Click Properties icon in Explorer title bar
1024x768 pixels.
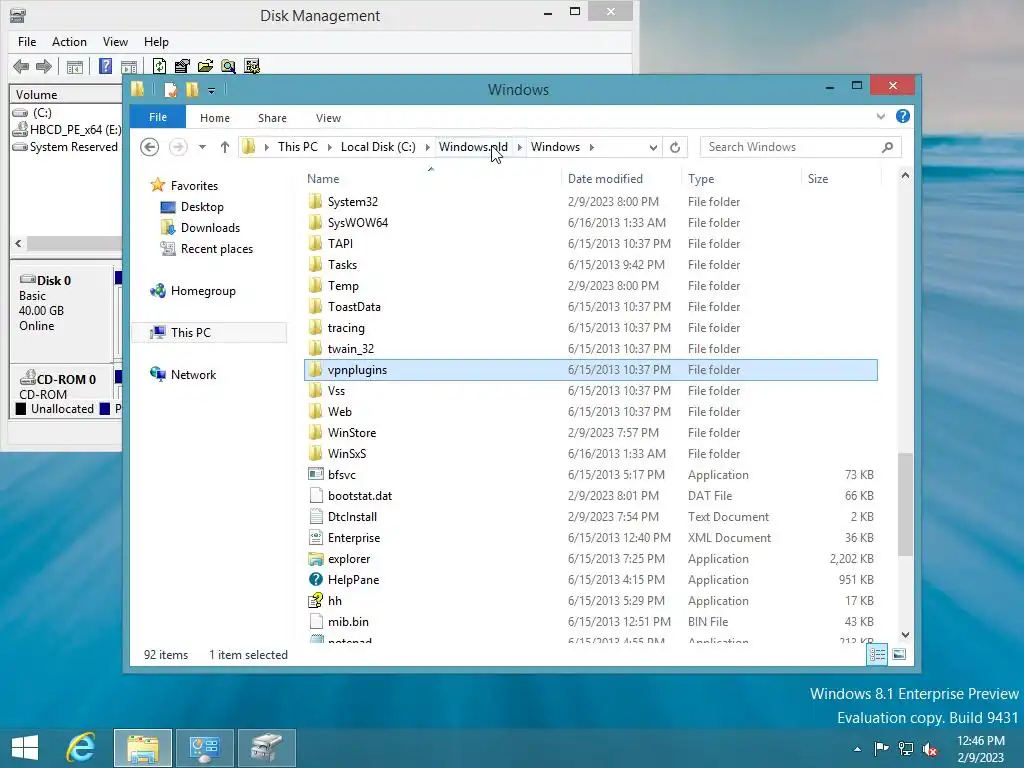(x=170, y=89)
